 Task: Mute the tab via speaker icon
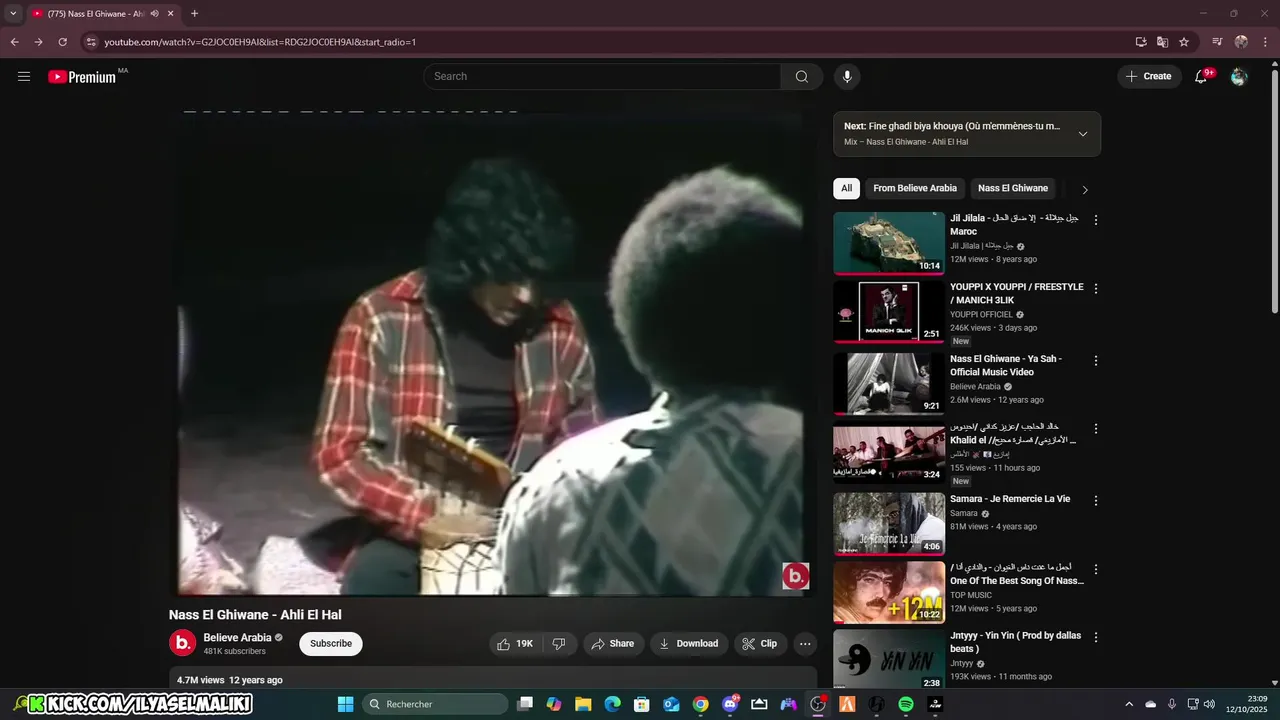coord(155,14)
